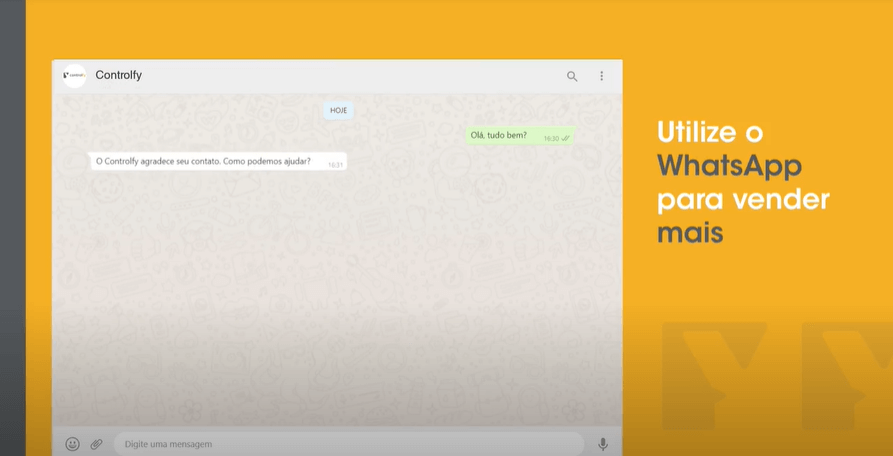Click the paperclip attachment icon
The height and width of the screenshot is (456, 893).
[96, 444]
